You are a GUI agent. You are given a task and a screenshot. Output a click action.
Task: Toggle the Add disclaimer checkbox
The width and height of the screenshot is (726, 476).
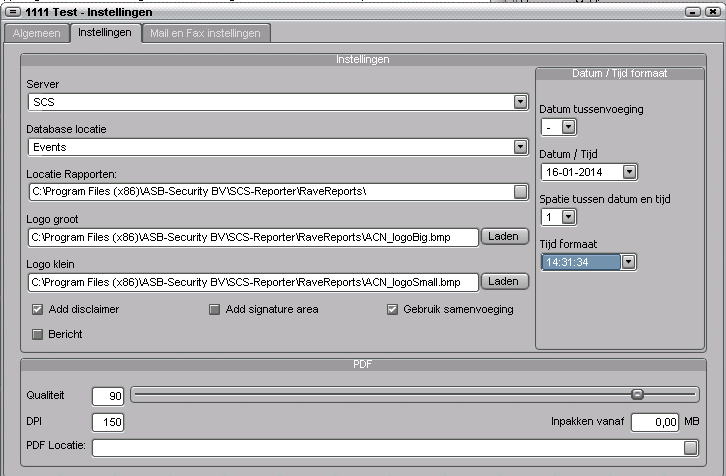(x=38, y=309)
